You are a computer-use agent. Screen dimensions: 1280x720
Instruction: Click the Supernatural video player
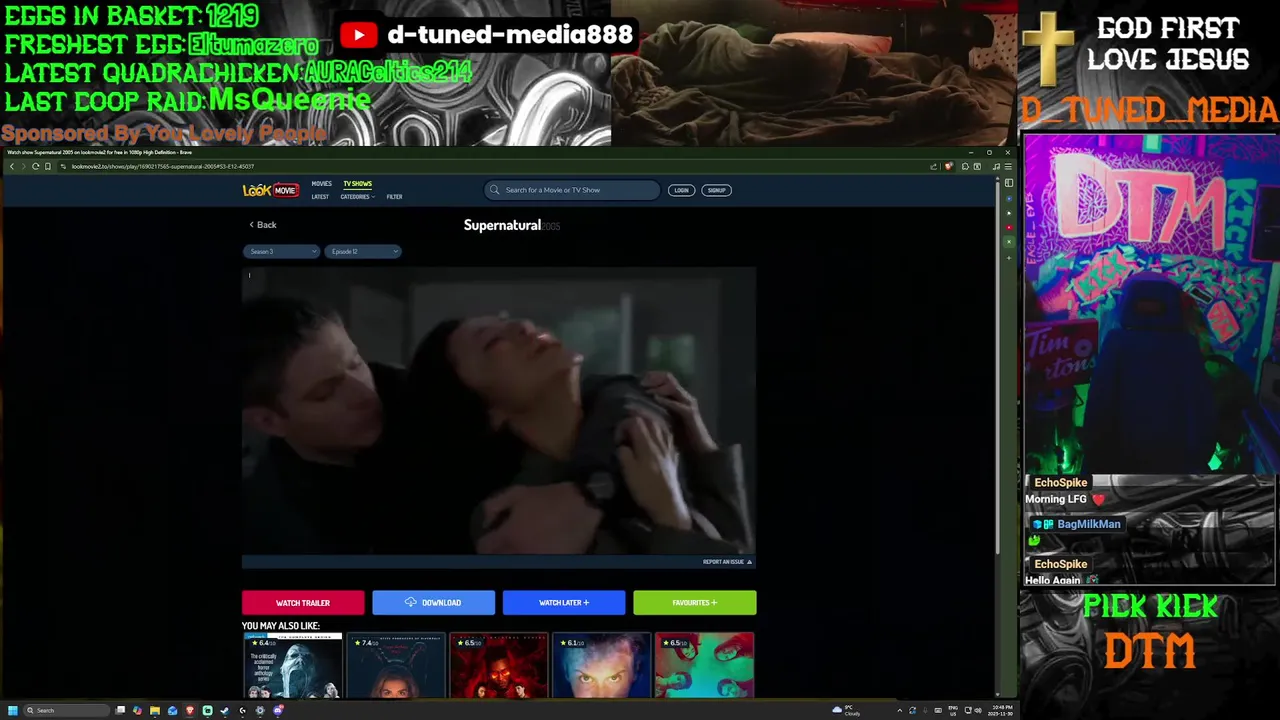498,410
